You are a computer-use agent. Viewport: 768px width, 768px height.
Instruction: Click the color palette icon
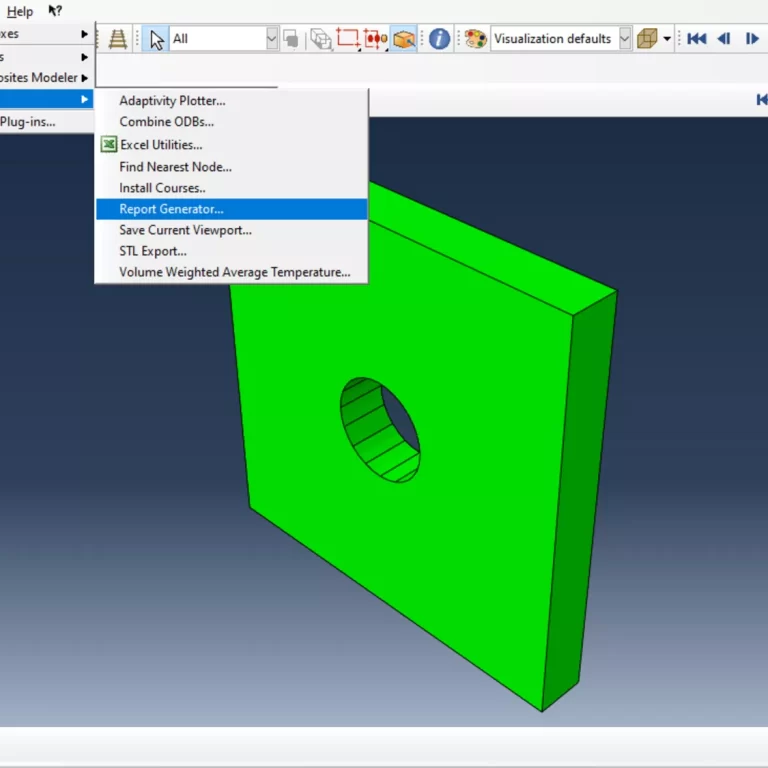(x=476, y=39)
